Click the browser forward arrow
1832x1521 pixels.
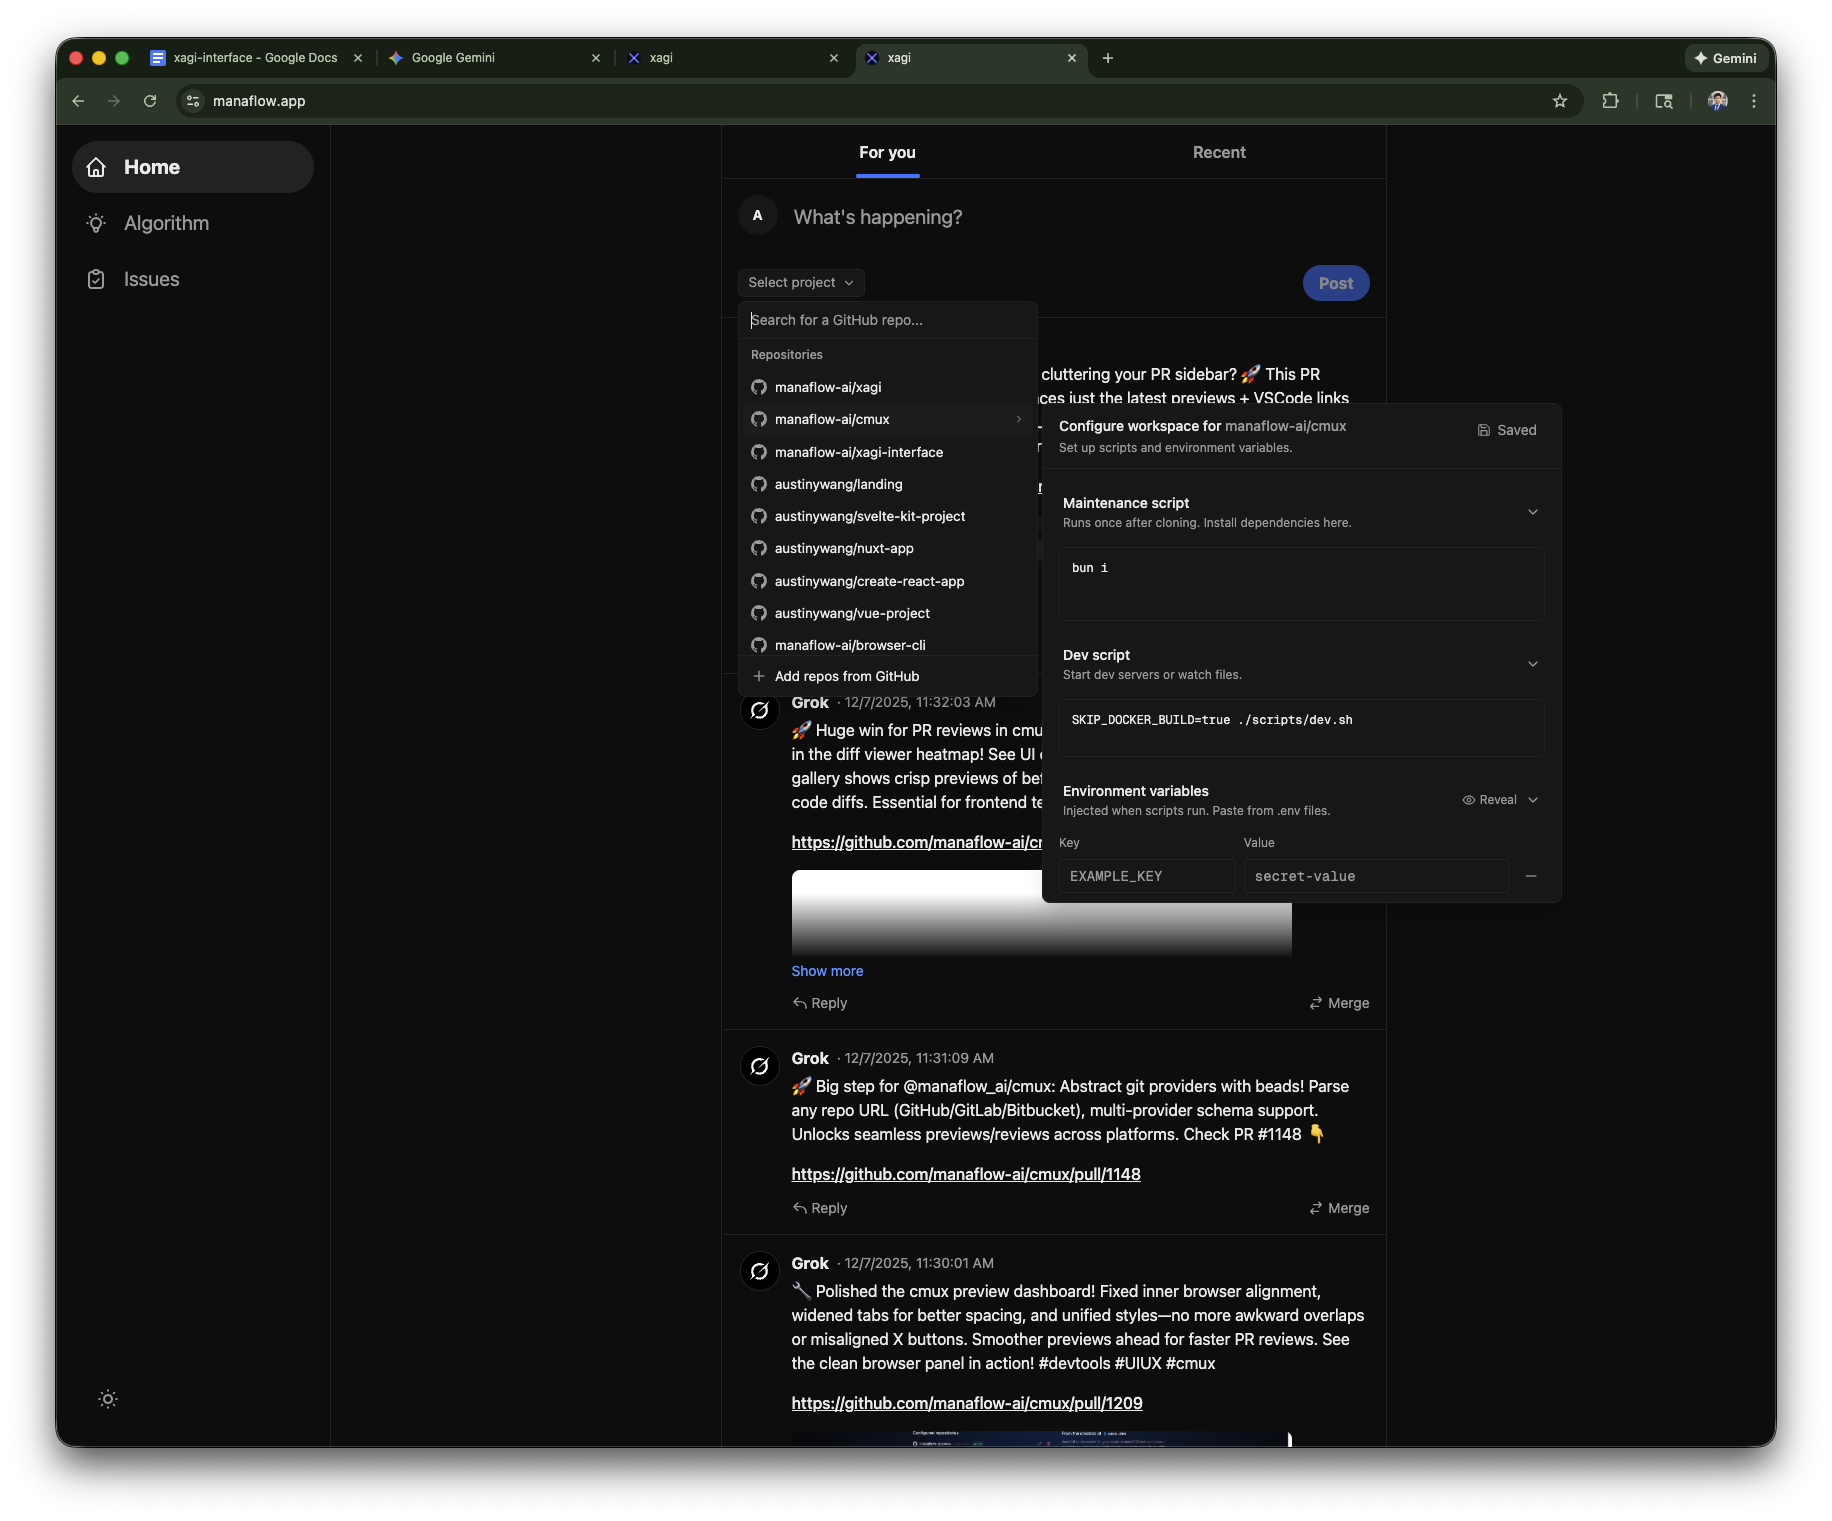[x=114, y=101]
